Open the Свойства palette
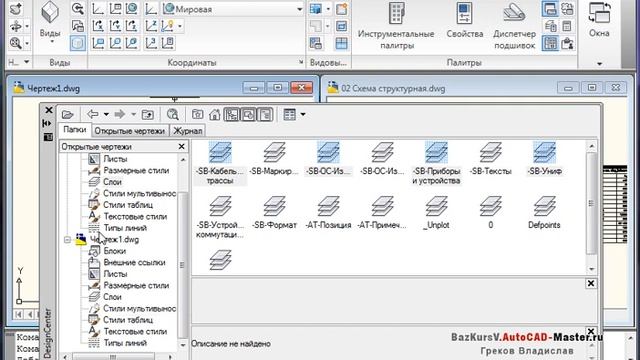Image resolution: width=640 pixels, height=360 pixels. [464, 21]
